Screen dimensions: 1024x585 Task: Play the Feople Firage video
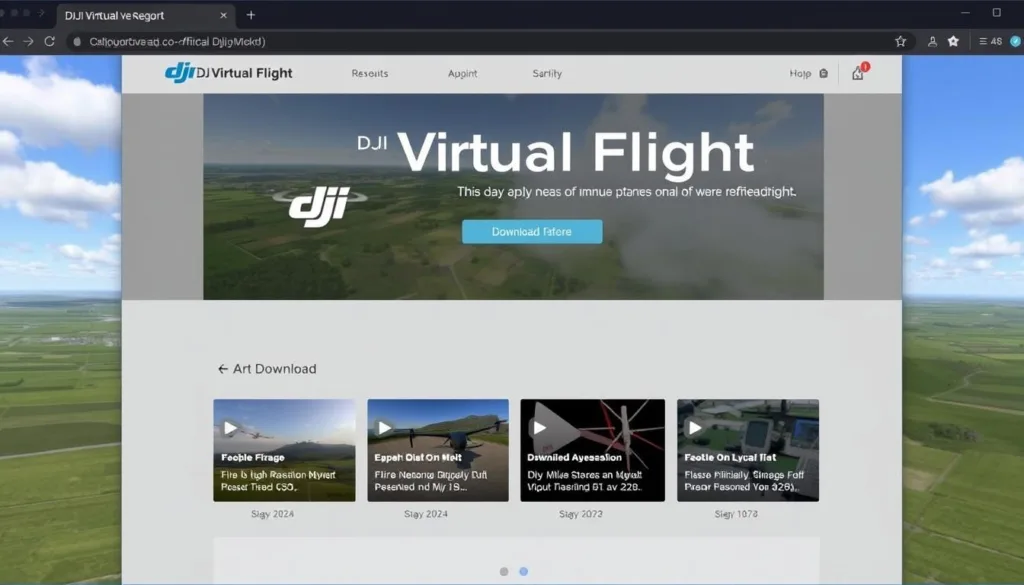(x=231, y=428)
